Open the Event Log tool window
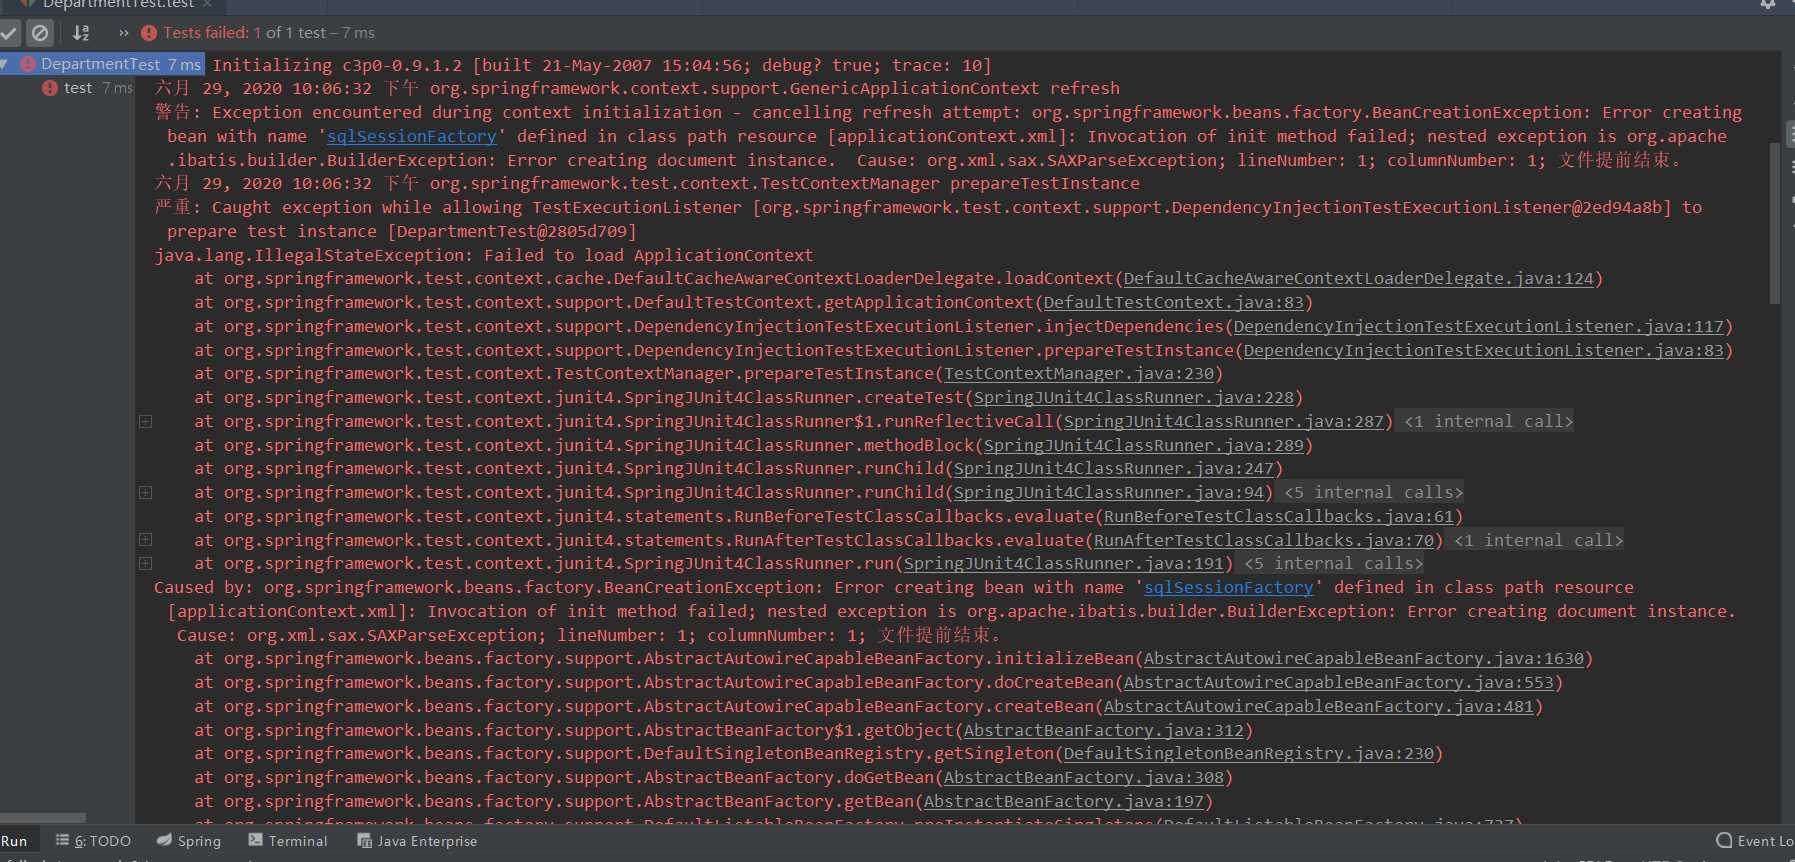 point(1755,841)
